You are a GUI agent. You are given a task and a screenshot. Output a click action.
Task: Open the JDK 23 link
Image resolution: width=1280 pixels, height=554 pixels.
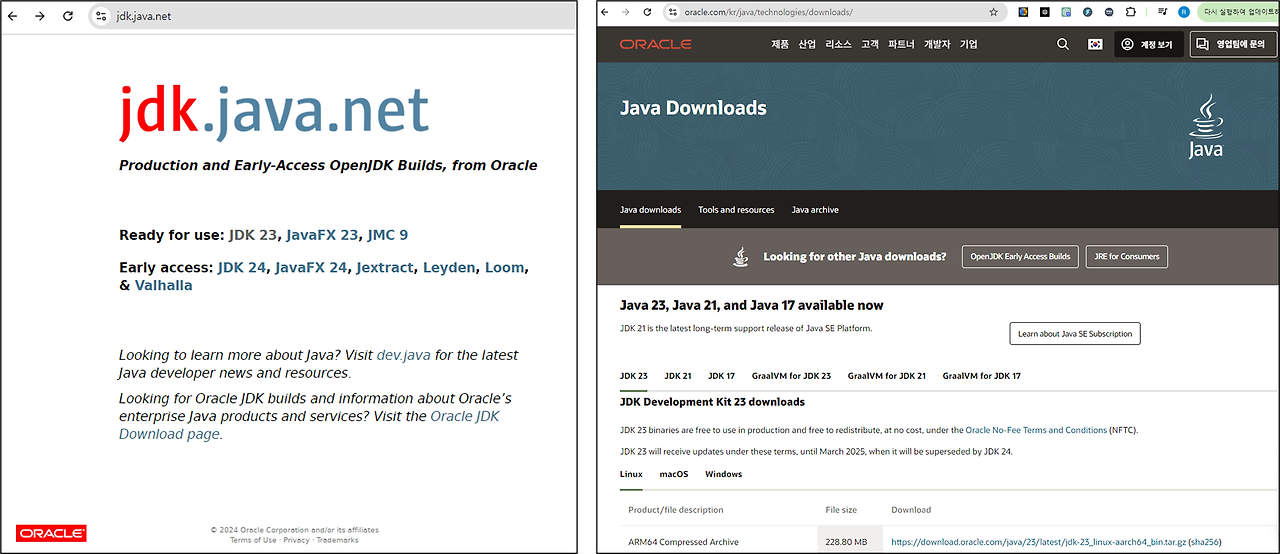coord(253,235)
